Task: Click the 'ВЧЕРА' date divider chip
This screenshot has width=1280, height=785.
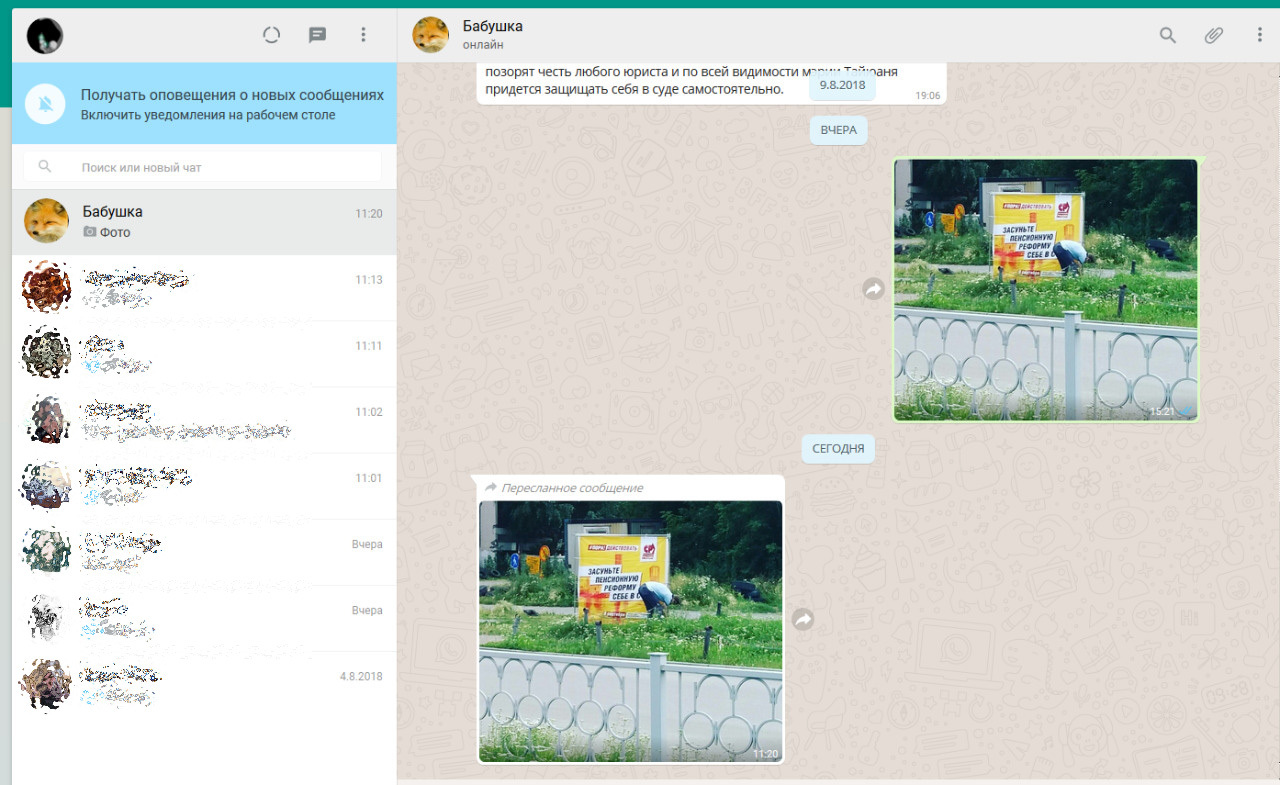Action: (838, 131)
